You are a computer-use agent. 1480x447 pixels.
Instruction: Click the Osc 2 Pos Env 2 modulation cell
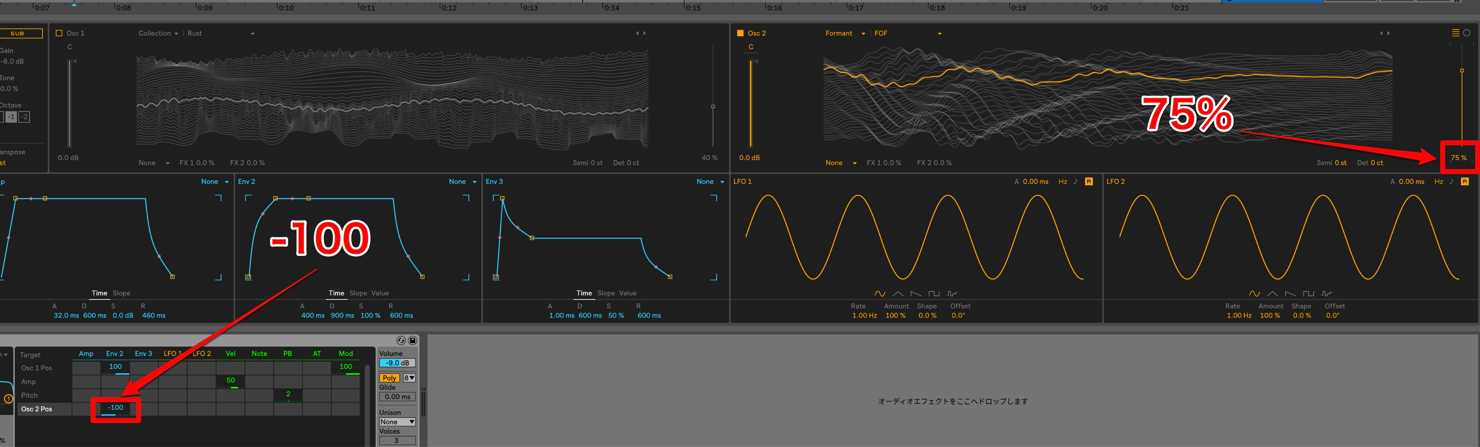(x=115, y=408)
